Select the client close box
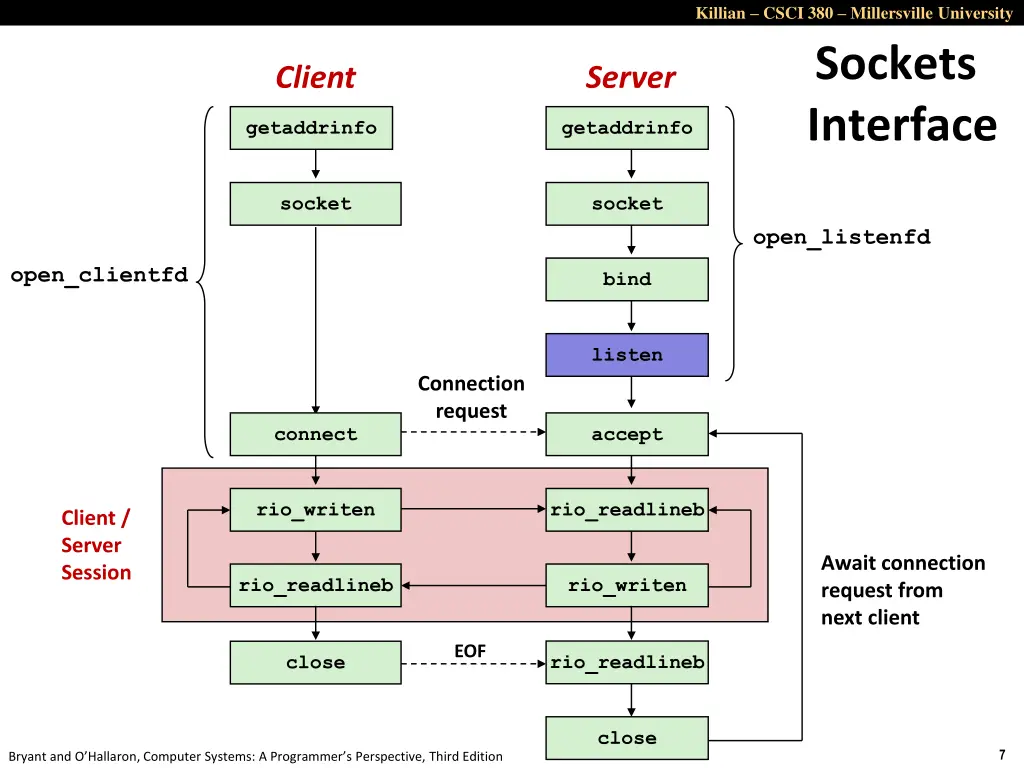The image size is (1024, 768). tap(315, 662)
